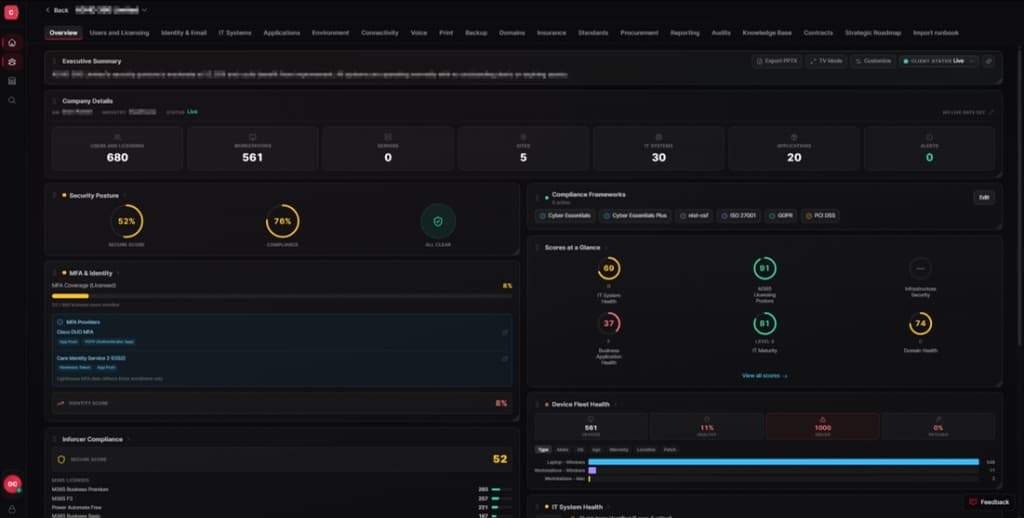
Task: Click the Infrastructure Security empty score ring
Action: coord(920,268)
